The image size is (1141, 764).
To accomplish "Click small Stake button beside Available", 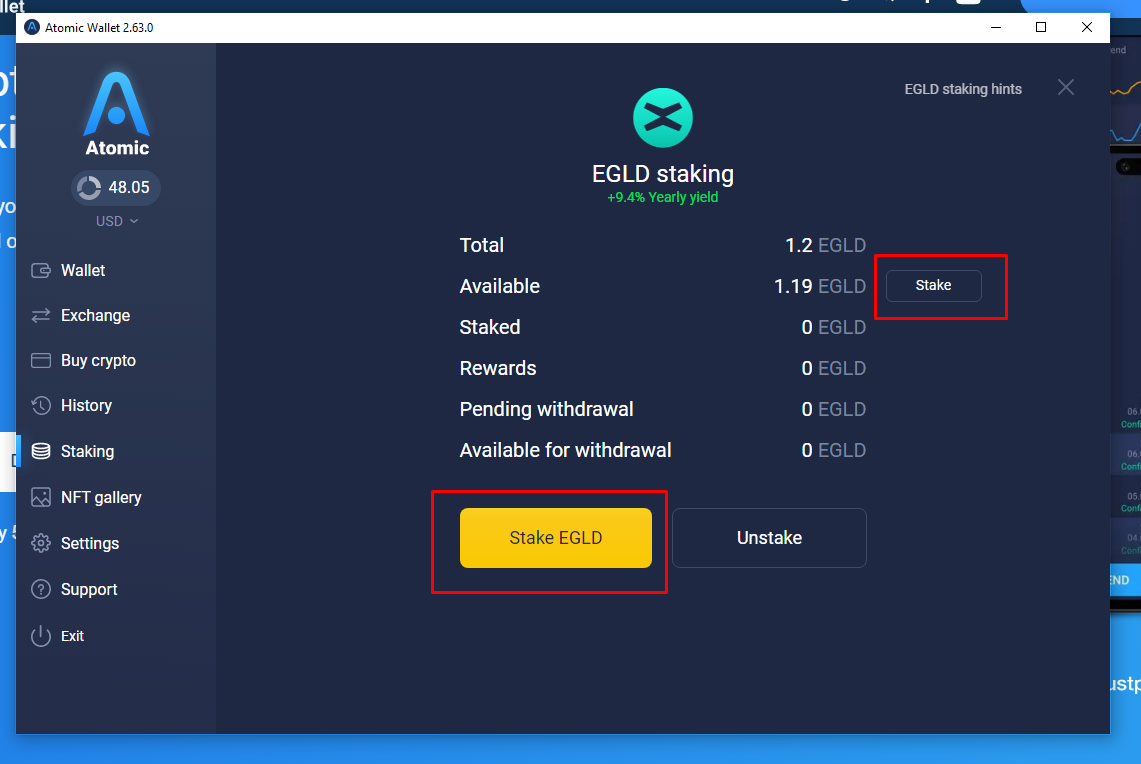I will [933, 286].
